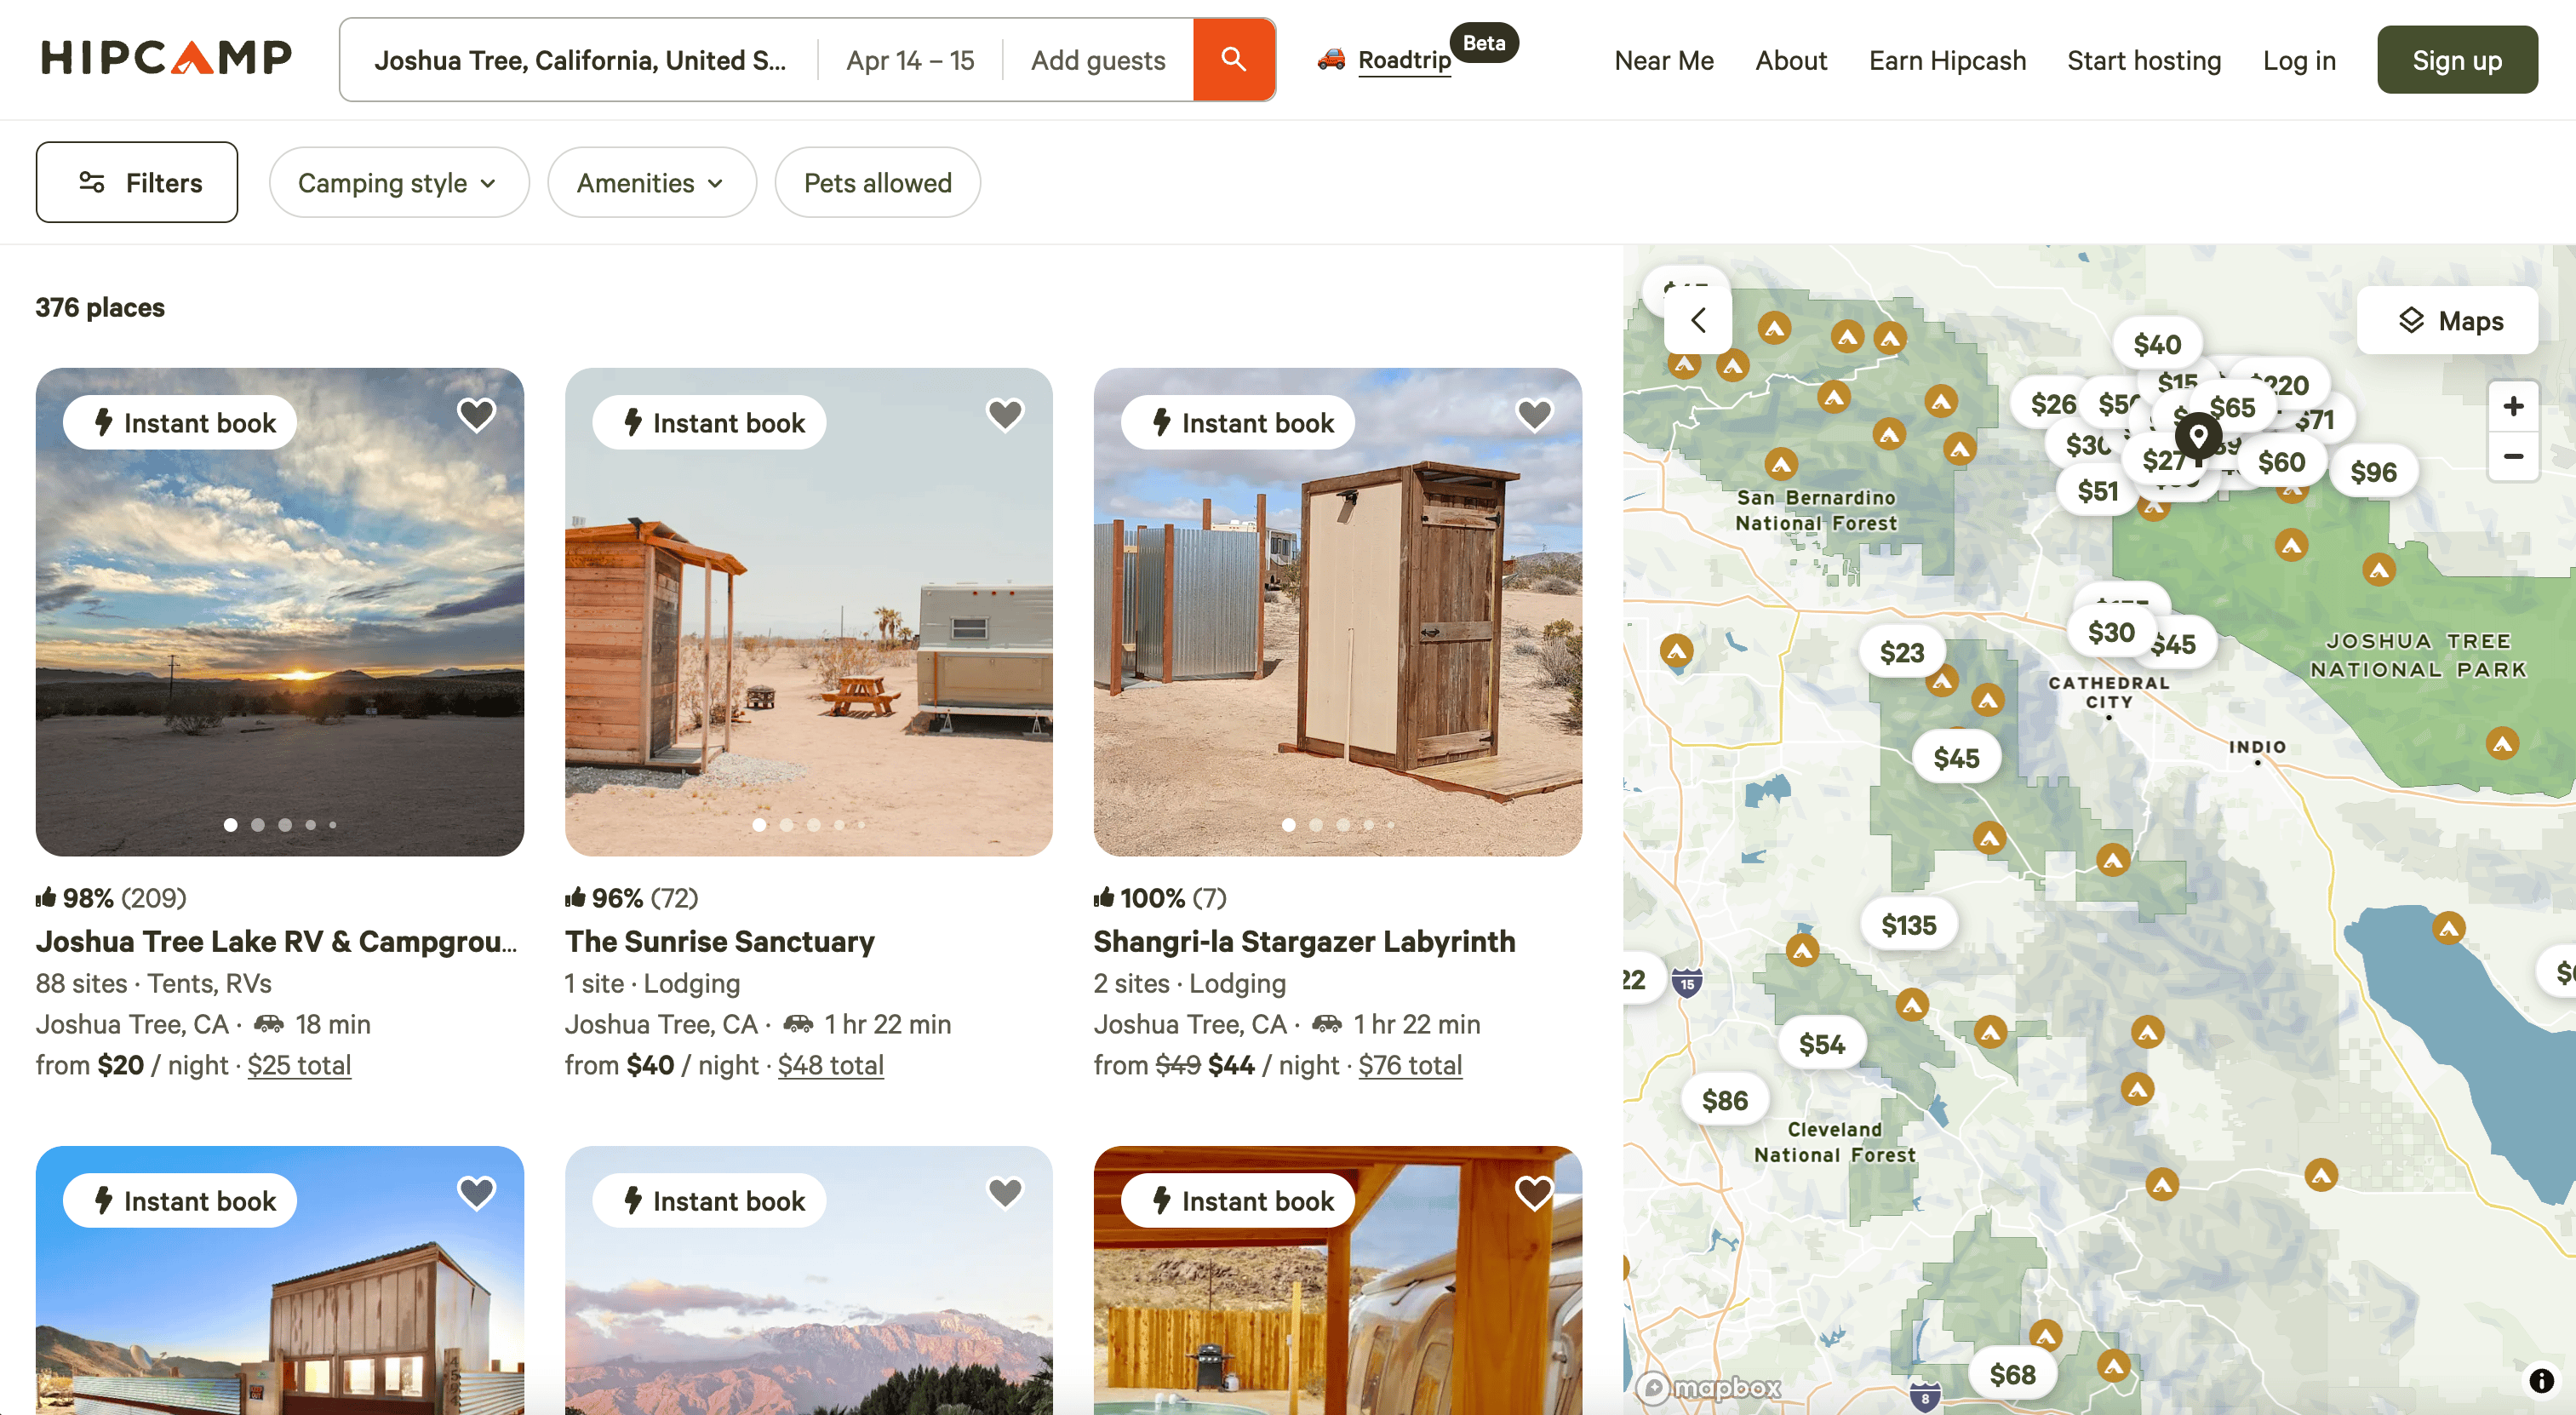Favorite The Sunrise Sanctuary with heart icon
The height and width of the screenshot is (1415, 2576).
1005,414
